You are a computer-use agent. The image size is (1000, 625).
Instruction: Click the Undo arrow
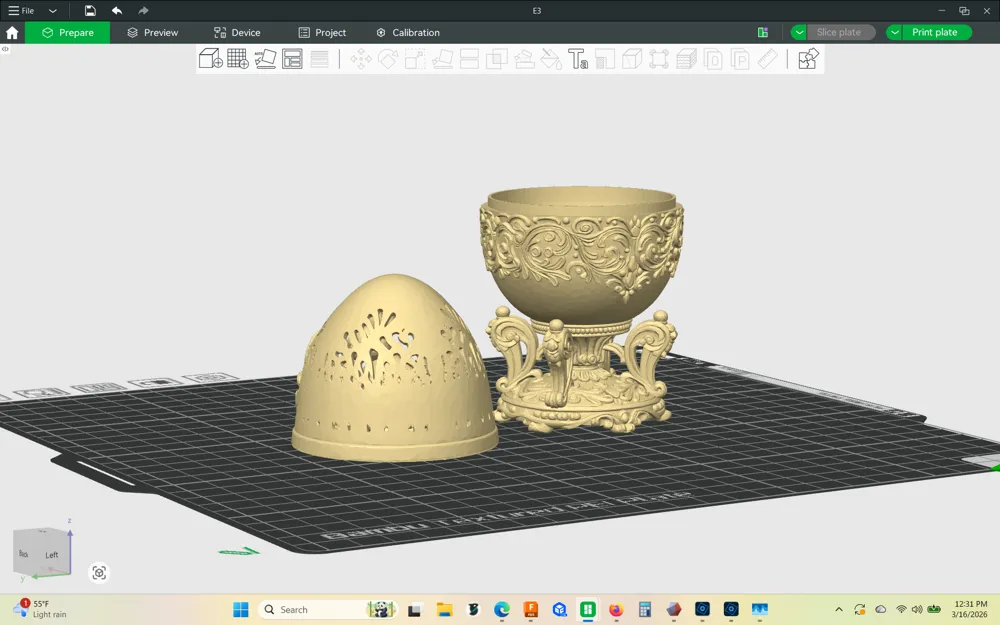point(117,10)
